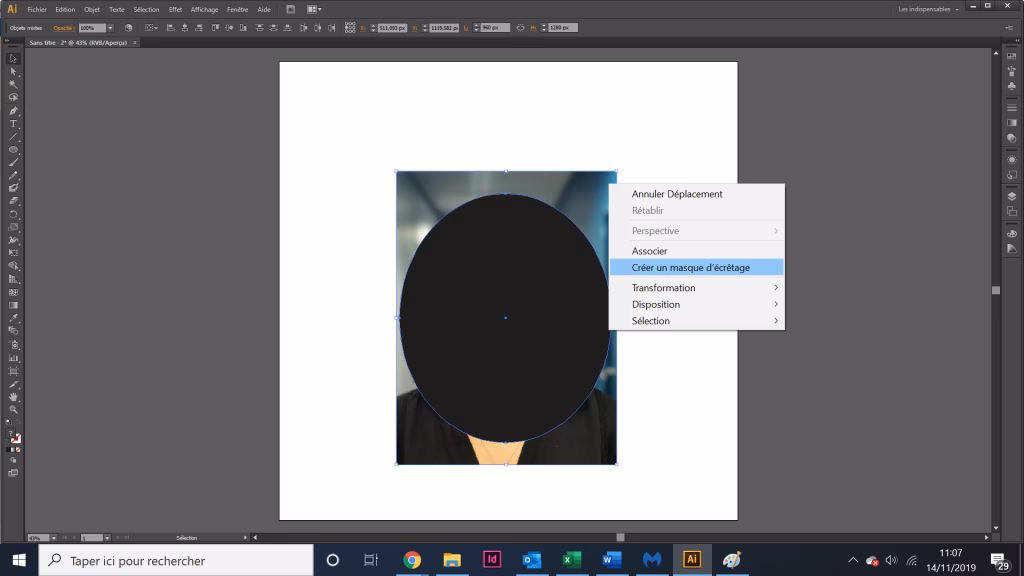Click Annuler Déplacement in the context menu
This screenshot has width=1024, height=576.
pyautogui.click(x=675, y=193)
